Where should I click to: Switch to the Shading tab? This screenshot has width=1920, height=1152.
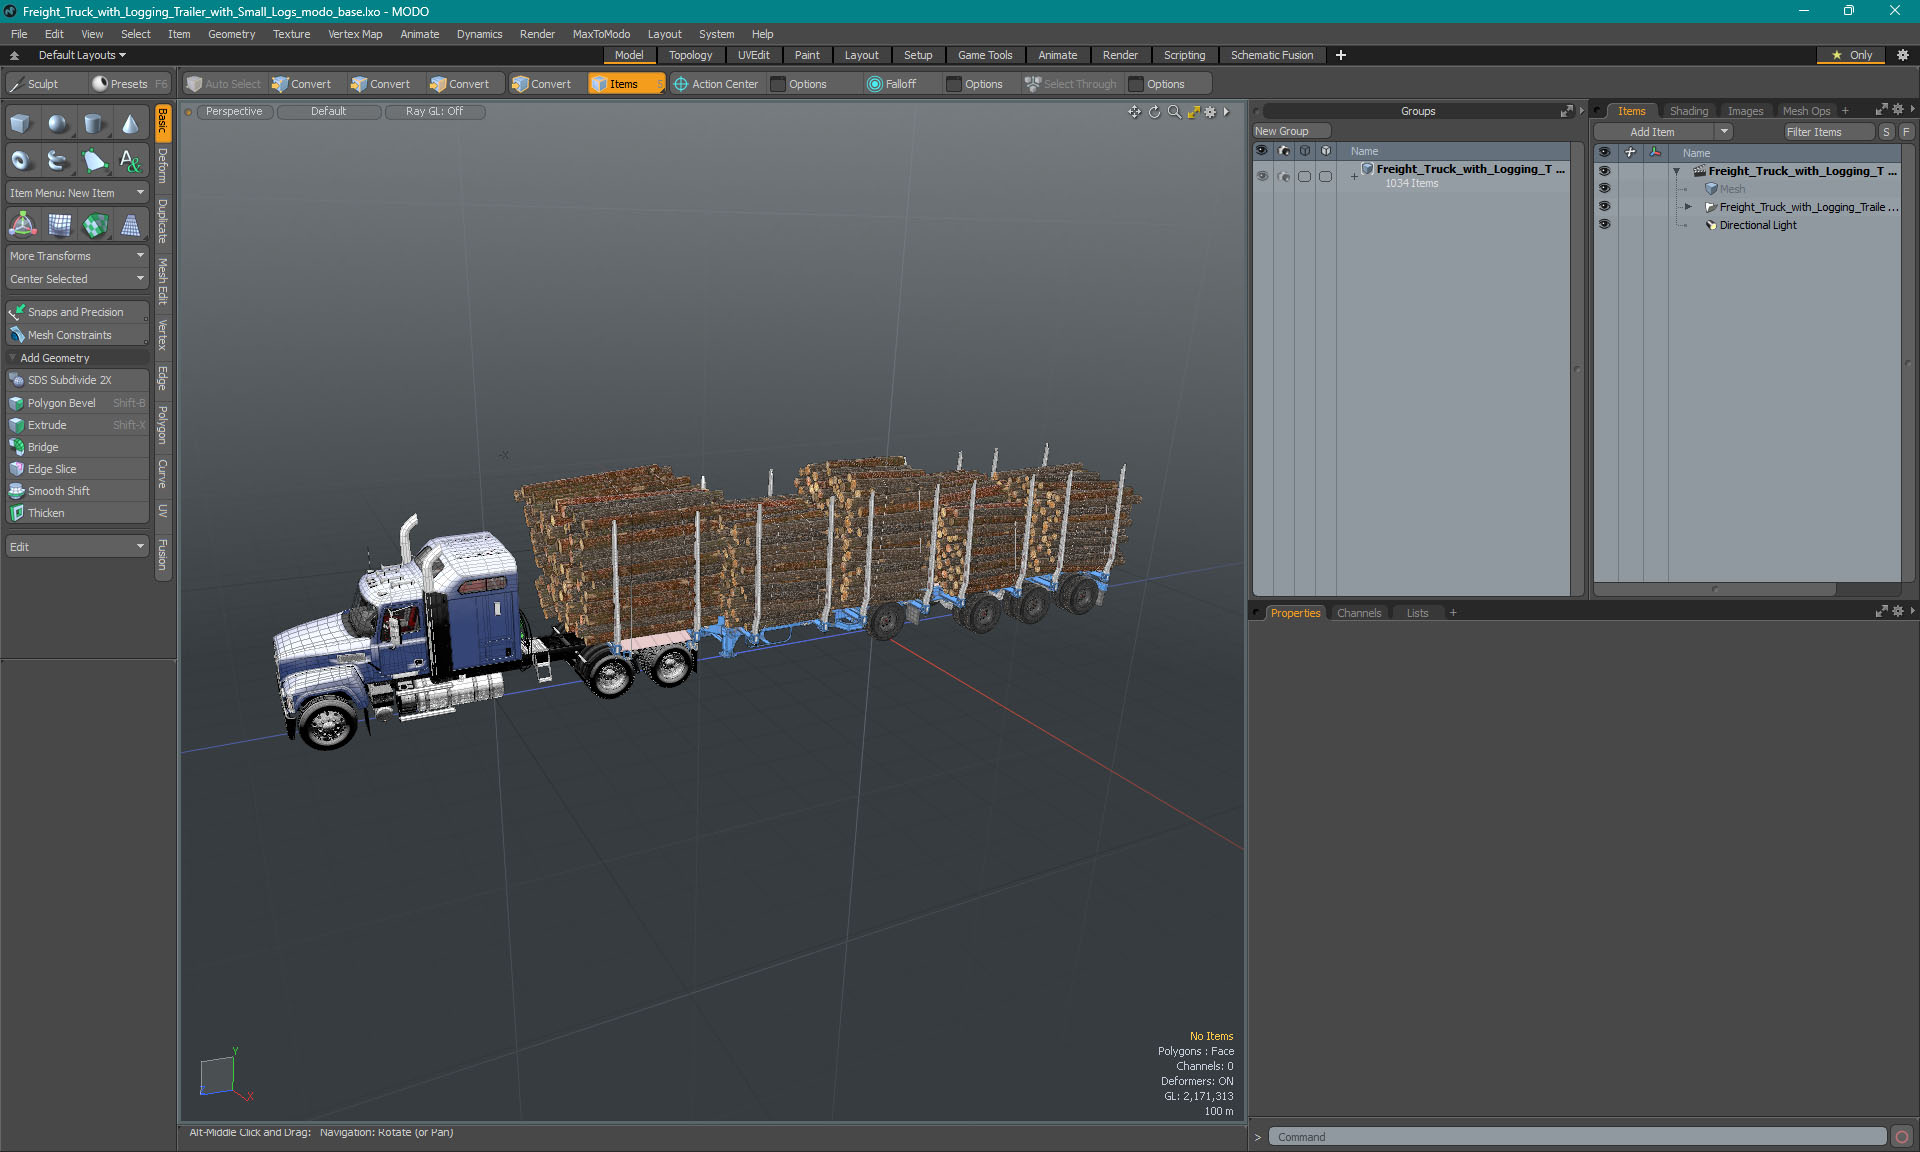point(1688,111)
